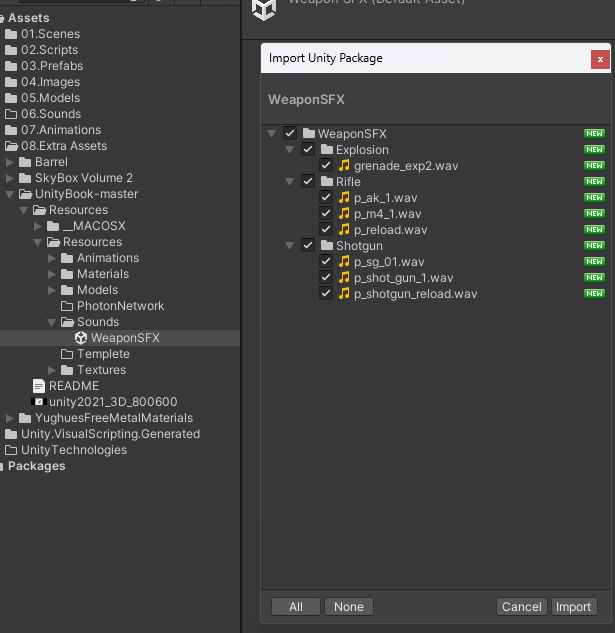
Task: Collapse the UnityBook-master folder
Action: click(x=10, y=194)
